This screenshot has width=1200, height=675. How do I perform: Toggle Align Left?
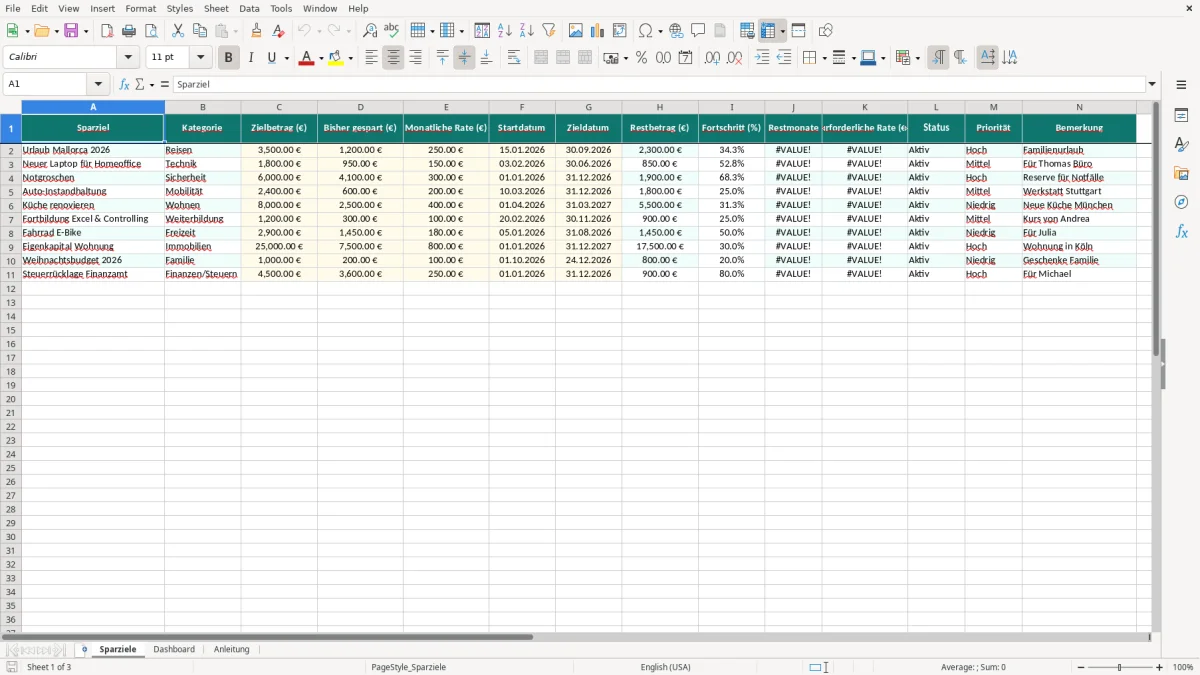[x=371, y=58]
